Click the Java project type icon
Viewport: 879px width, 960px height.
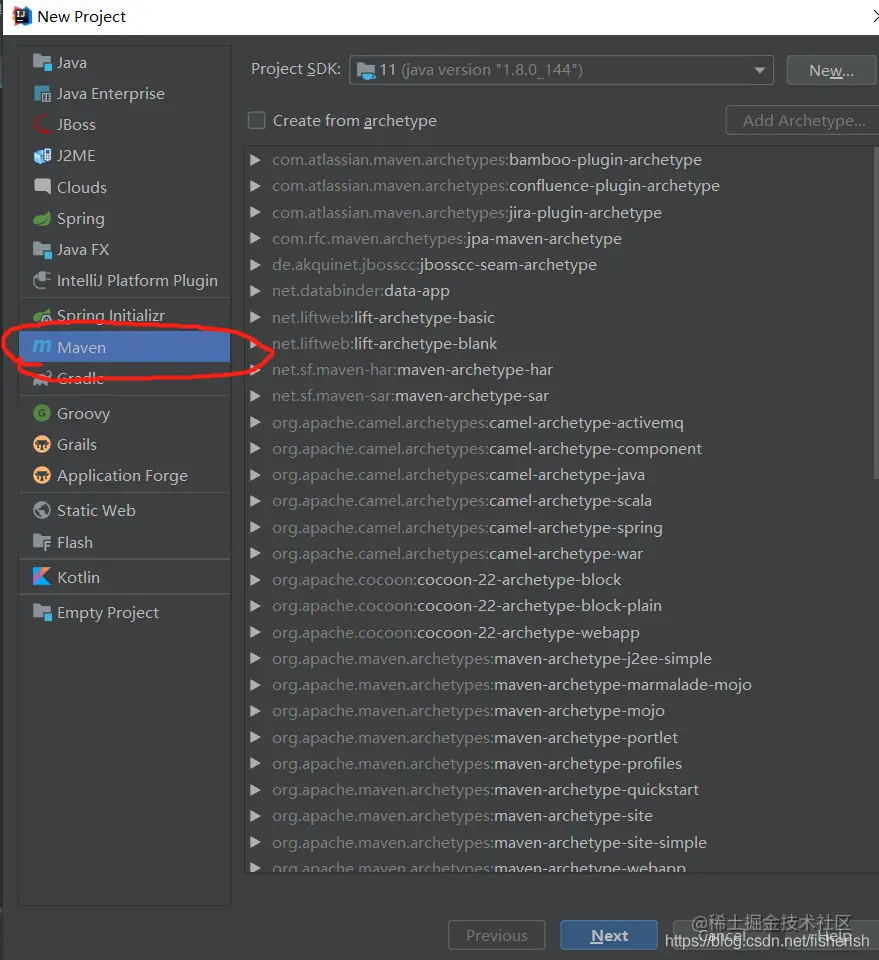point(42,62)
